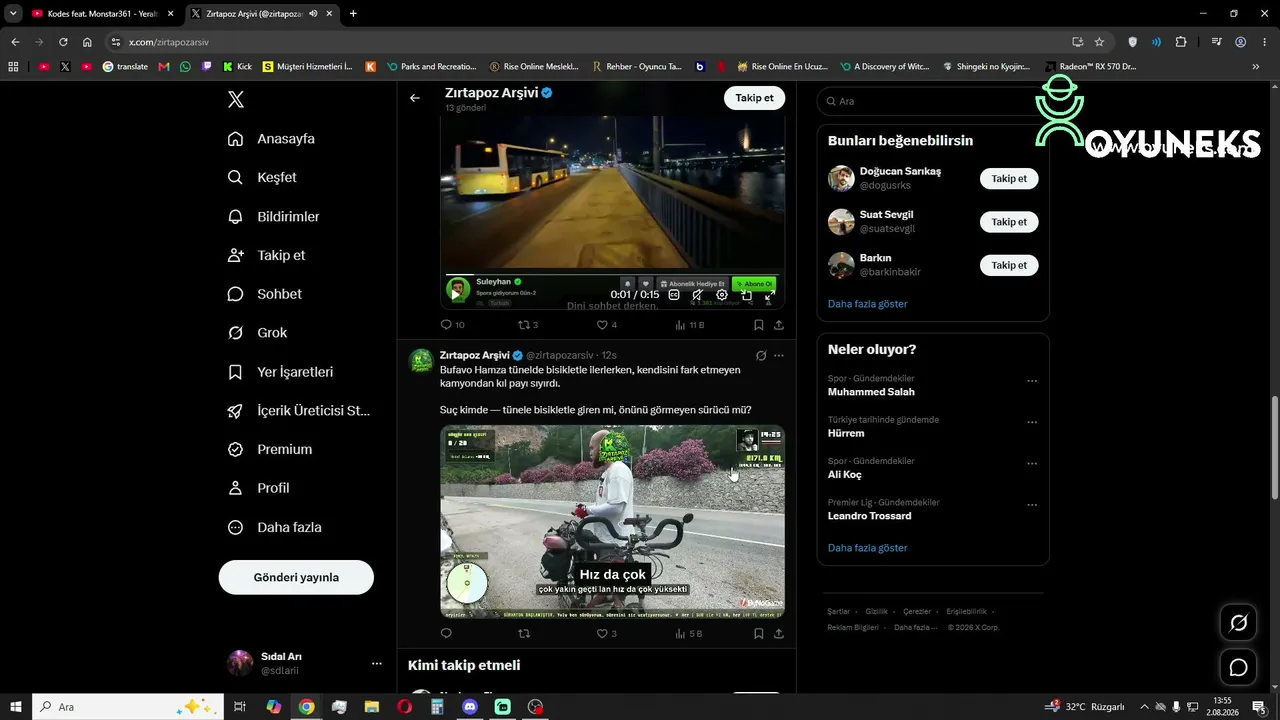View analytics showing 5 B views
1280x720 pixels.
point(689,633)
